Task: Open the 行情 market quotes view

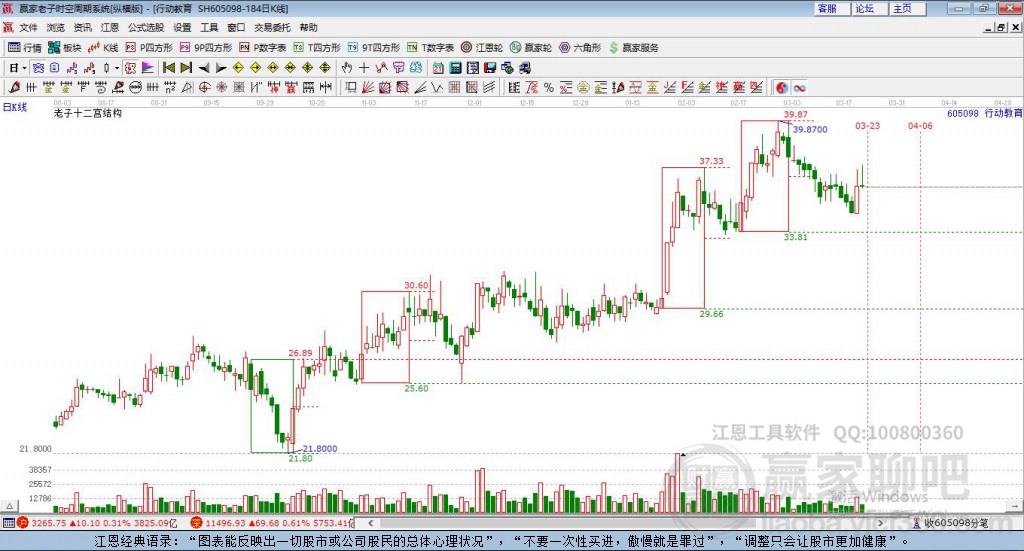Action: 25,48
